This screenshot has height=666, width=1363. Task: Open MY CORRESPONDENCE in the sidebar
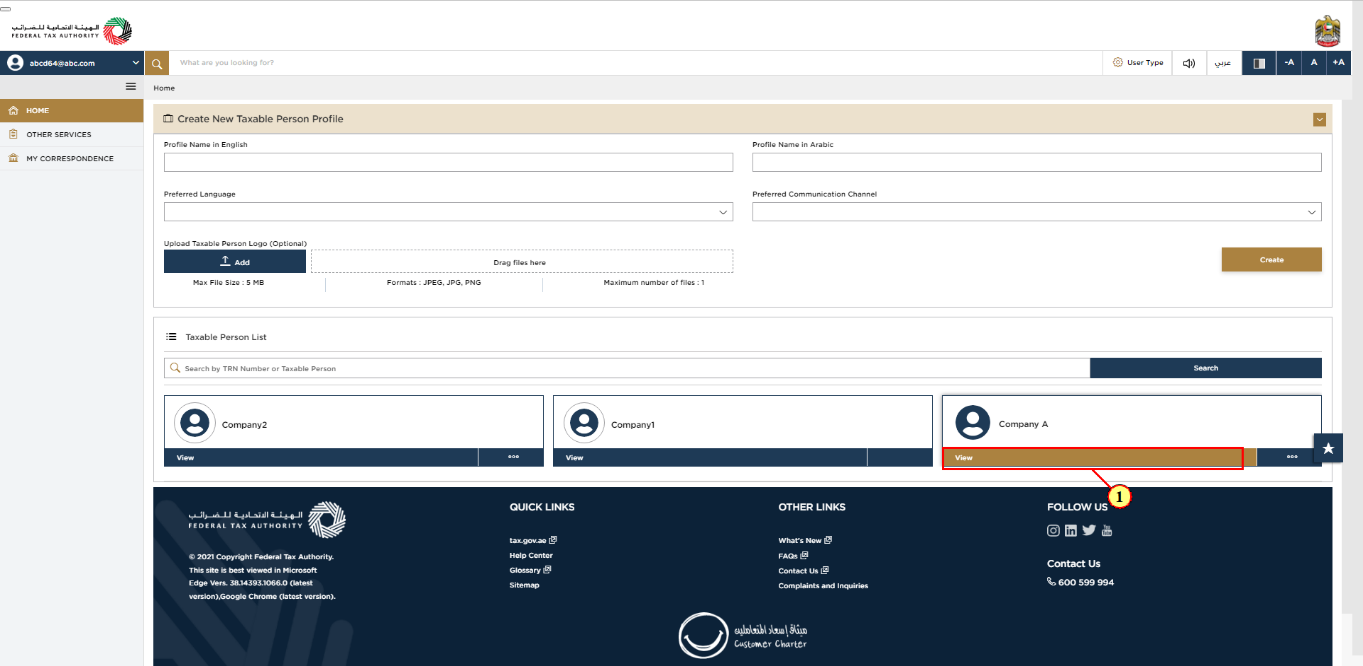(72, 158)
